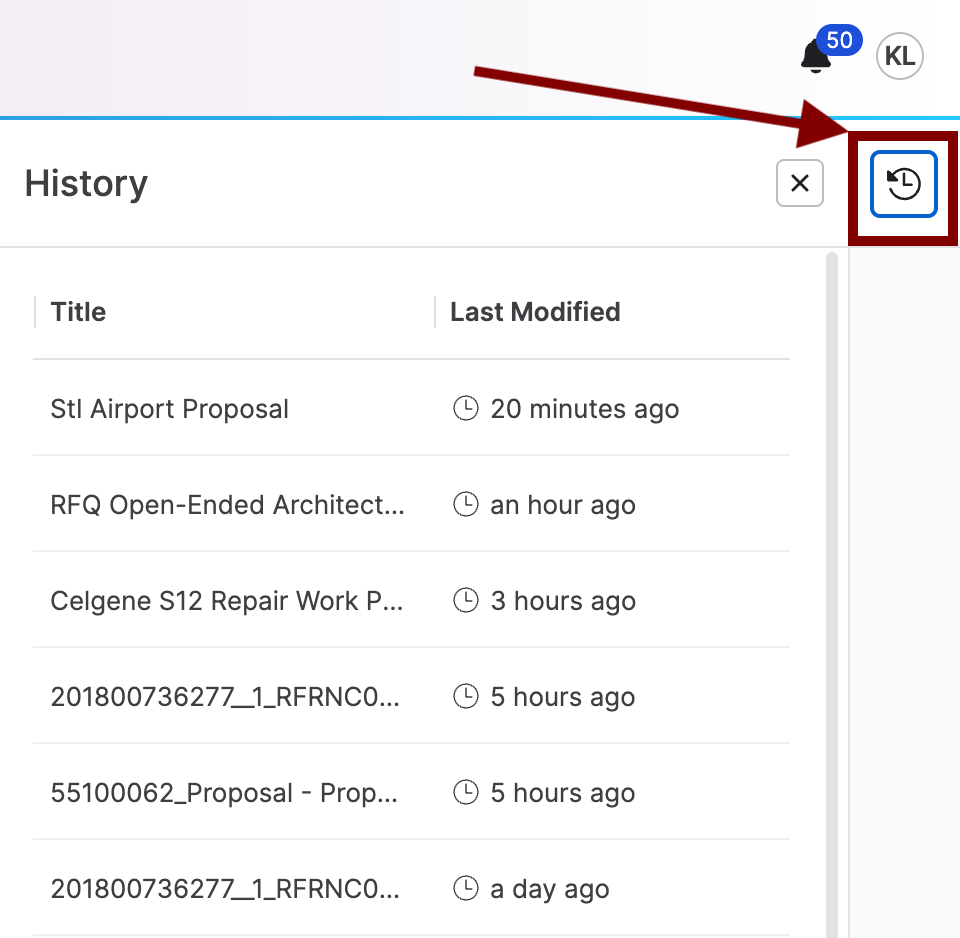Image resolution: width=960 pixels, height=938 pixels.
Task: Open Celgene S12 Repair Work P... entry
Action: 227,601
